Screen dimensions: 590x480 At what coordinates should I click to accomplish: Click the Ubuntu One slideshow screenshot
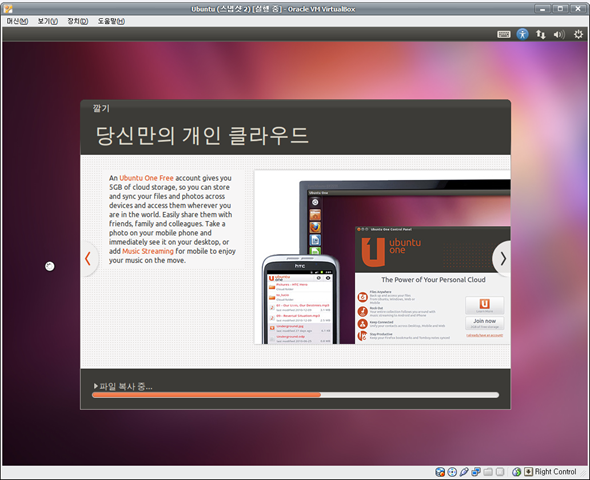click(382, 257)
